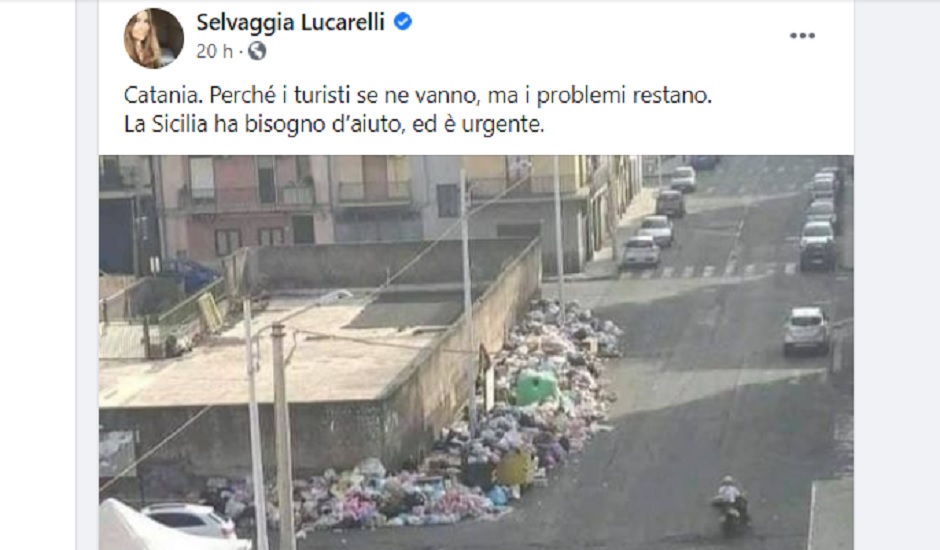The width and height of the screenshot is (940, 550).
Task: Open the three-dot post options menu
Action: (x=802, y=35)
